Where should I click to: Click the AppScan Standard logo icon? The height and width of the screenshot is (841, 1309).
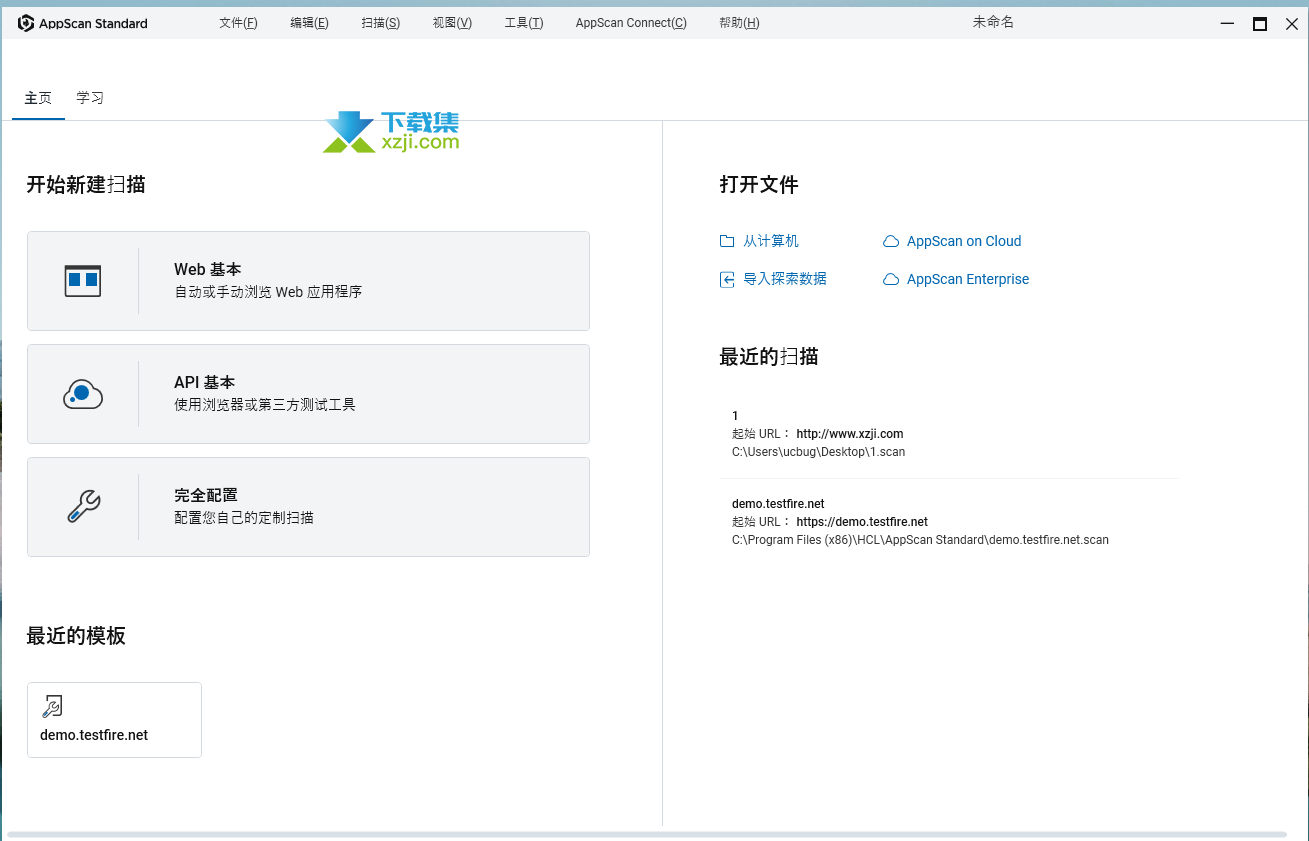[27, 23]
